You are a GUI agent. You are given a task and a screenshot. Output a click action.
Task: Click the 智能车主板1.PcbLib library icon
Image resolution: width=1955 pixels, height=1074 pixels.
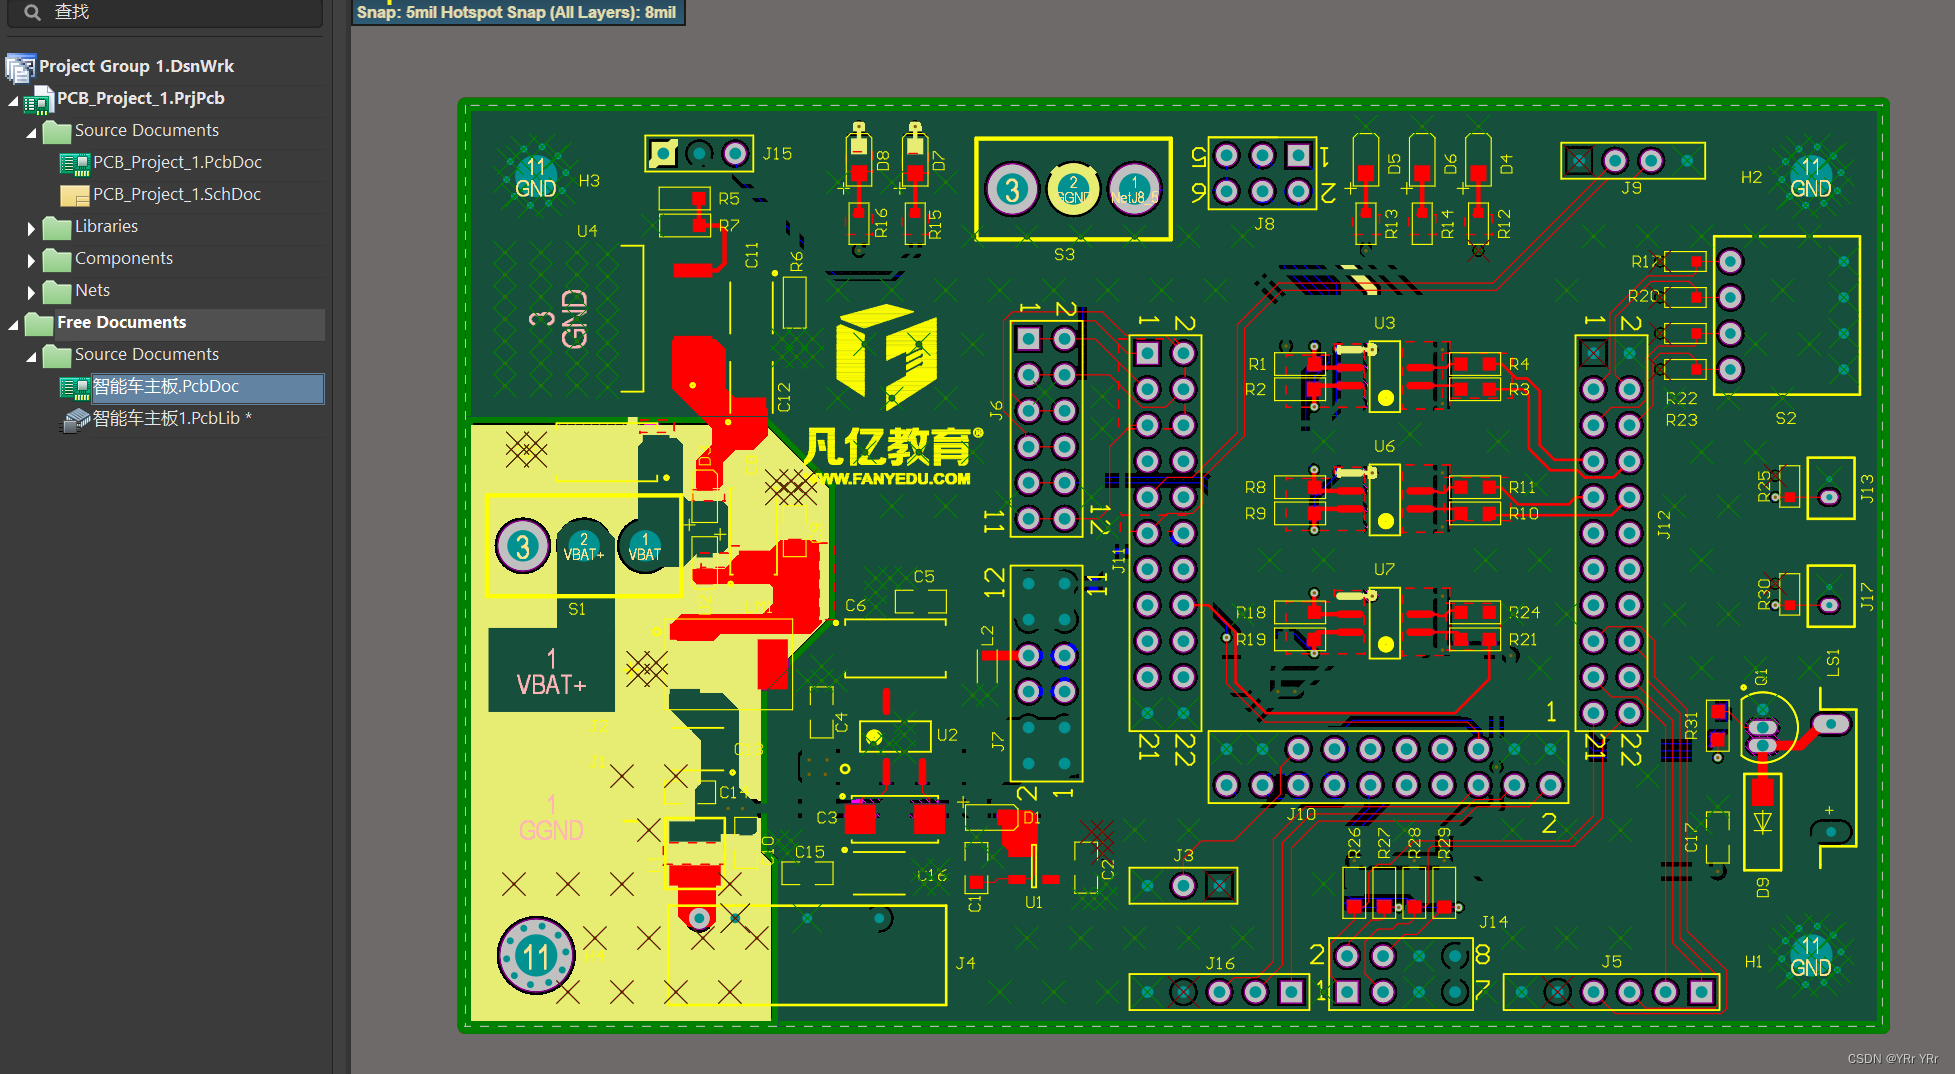pyautogui.click(x=76, y=420)
